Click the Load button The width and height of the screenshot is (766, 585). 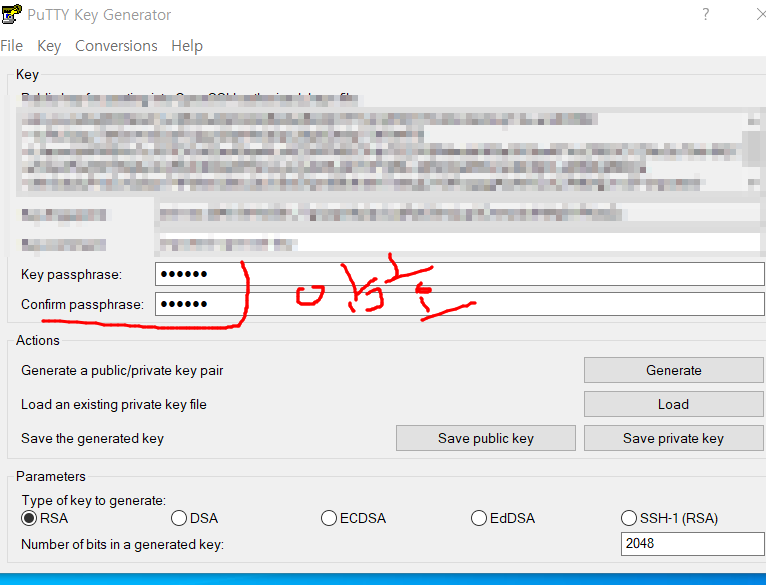(x=674, y=404)
